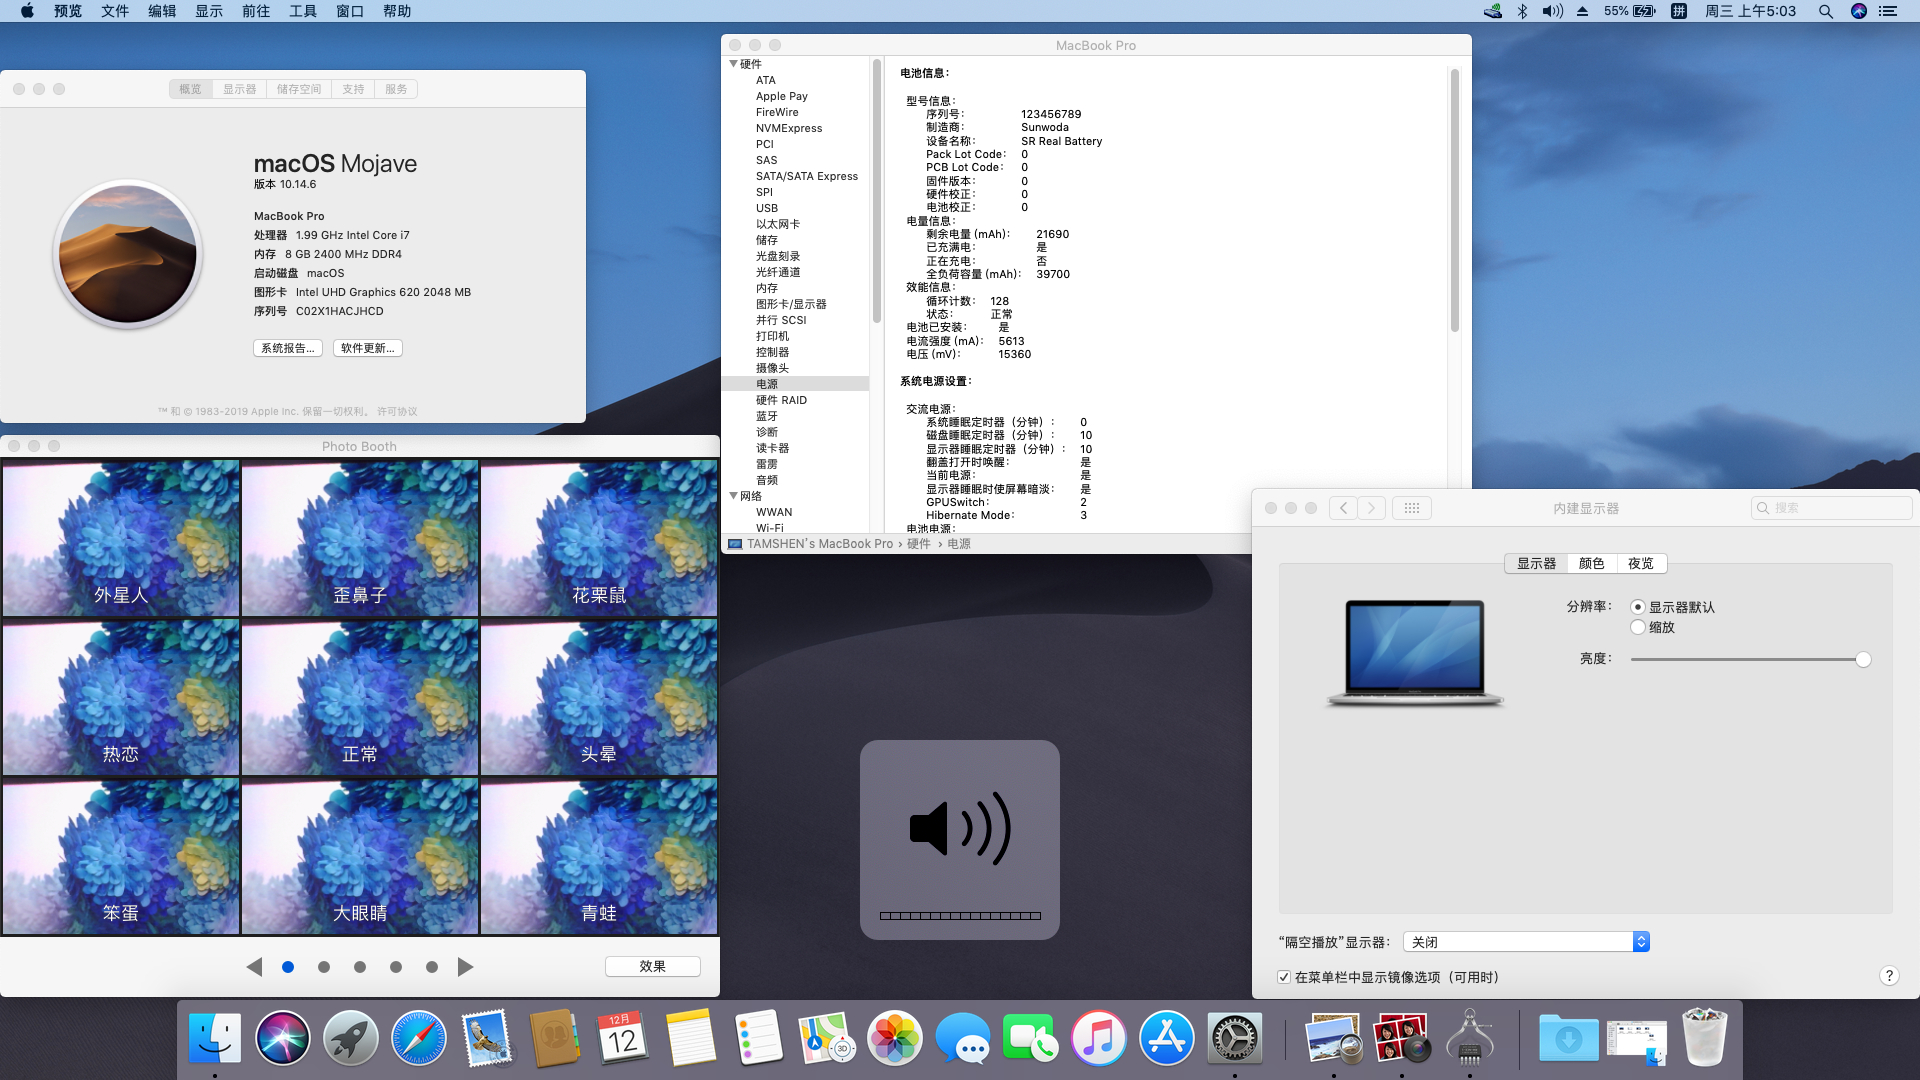Collapse the Hardware tree section
The height and width of the screenshot is (1080, 1920).
pyautogui.click(x=733, y=64)
